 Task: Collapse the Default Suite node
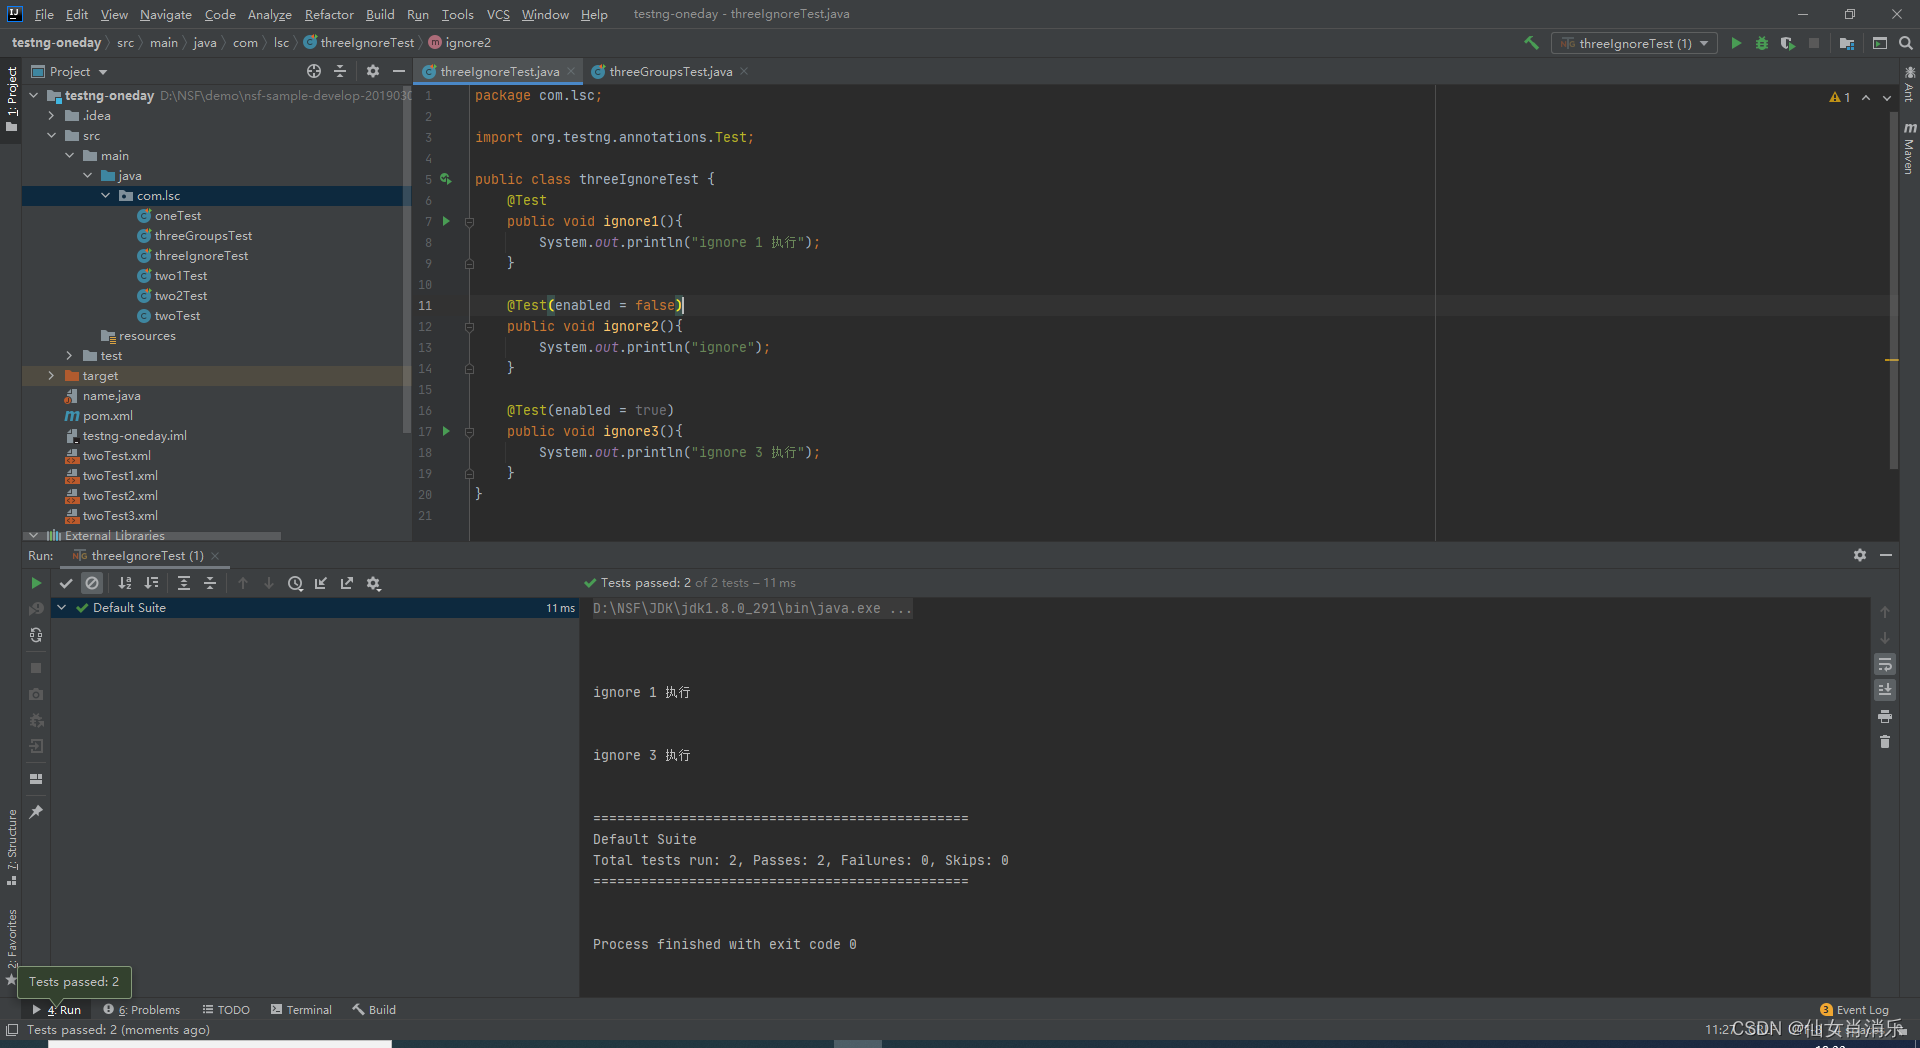(x=62, y=607)
